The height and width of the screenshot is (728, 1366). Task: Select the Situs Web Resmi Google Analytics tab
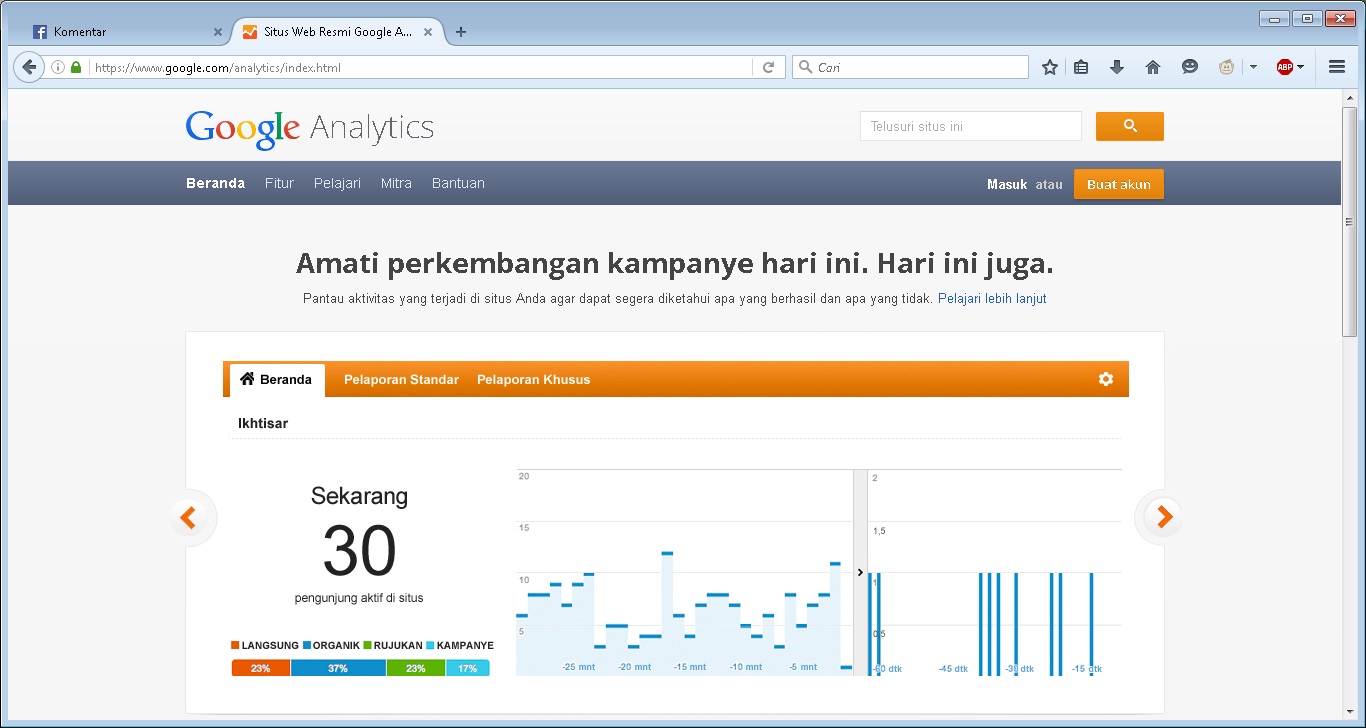[x=340, y=32]
